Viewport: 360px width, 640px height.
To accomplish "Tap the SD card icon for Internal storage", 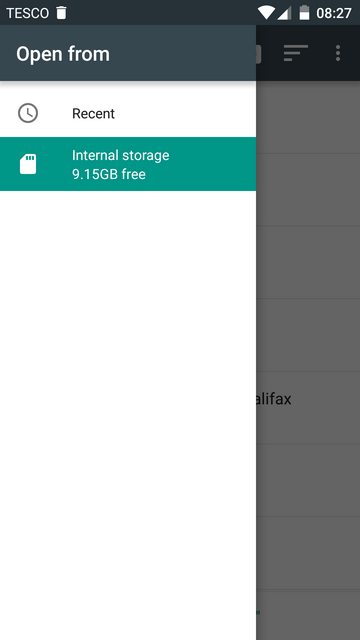I will 28,164.
